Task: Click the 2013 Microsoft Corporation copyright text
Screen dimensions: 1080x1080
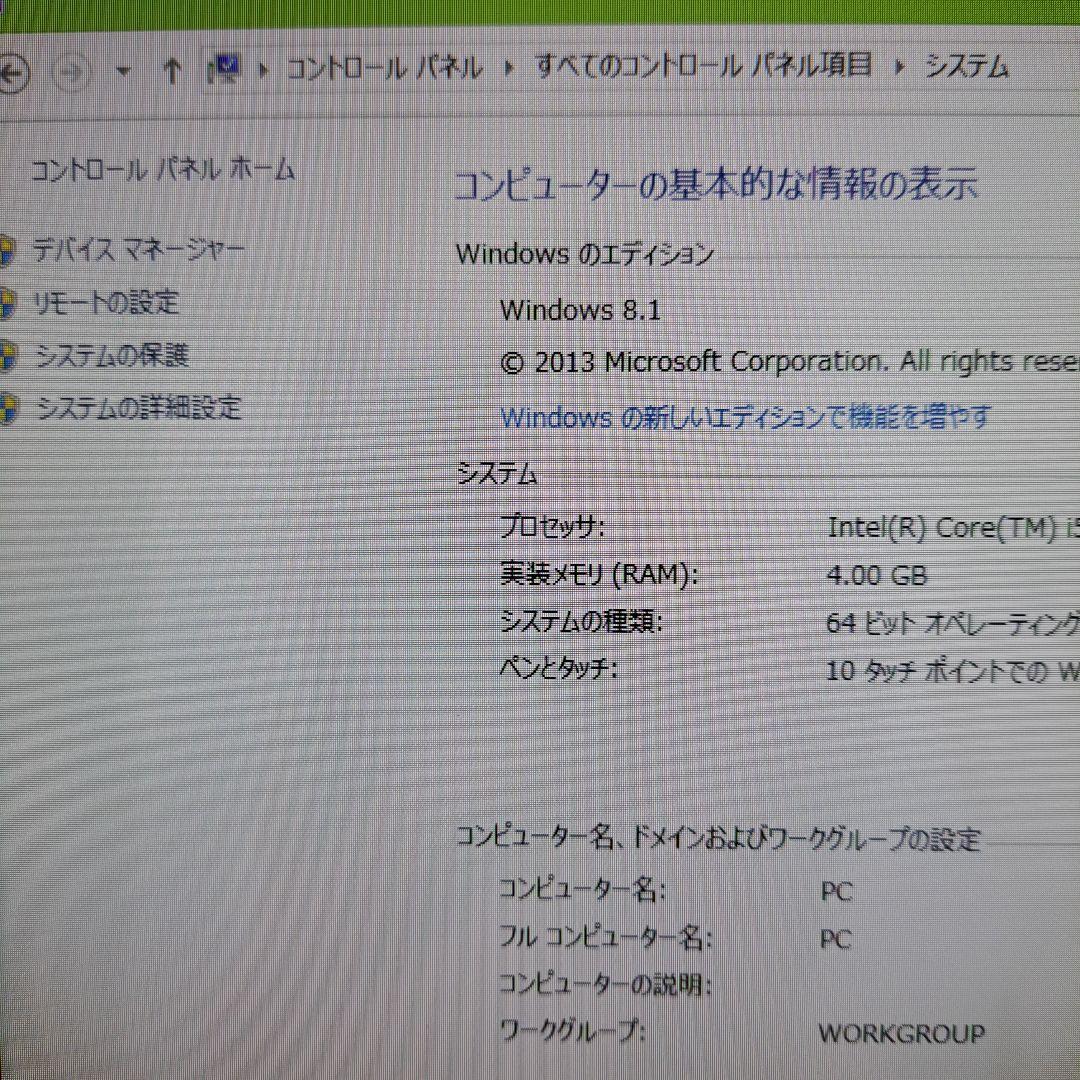Action: 790,362
